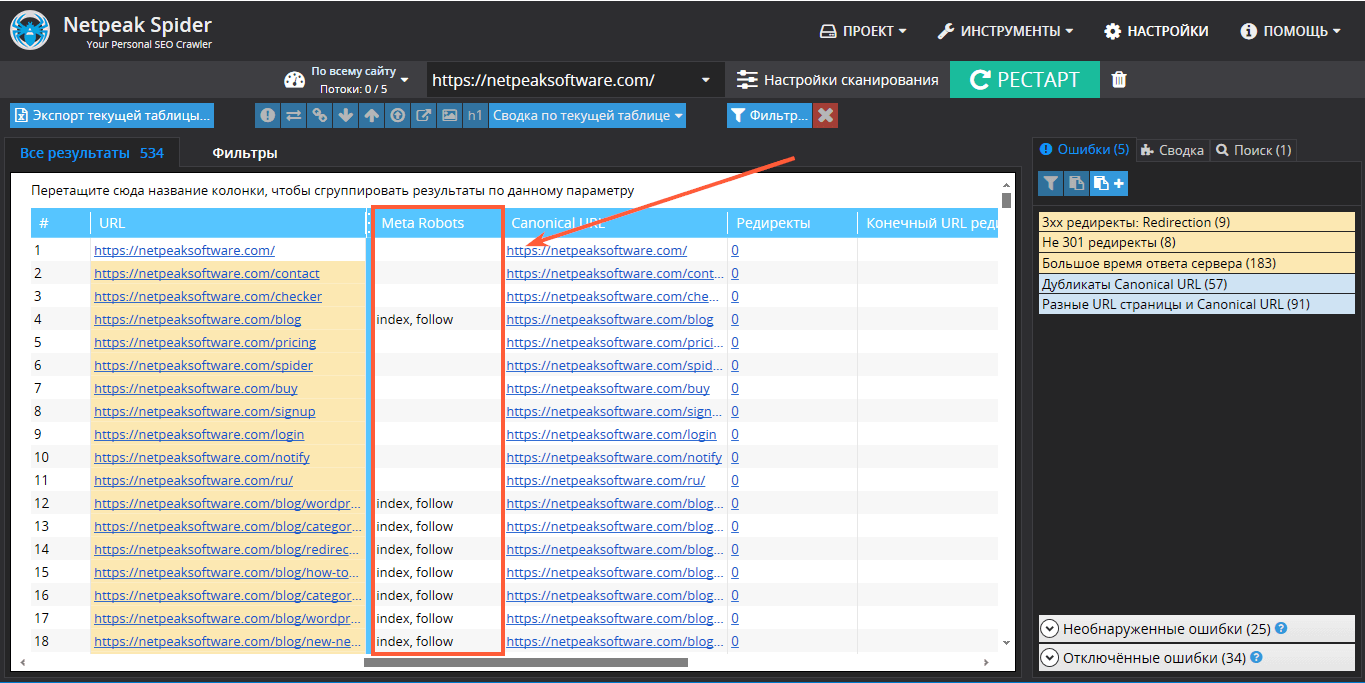This screenshot has height=683, width=1365.
Task: Click the РЕСТАРТ button
Action: pos(1025,80)
